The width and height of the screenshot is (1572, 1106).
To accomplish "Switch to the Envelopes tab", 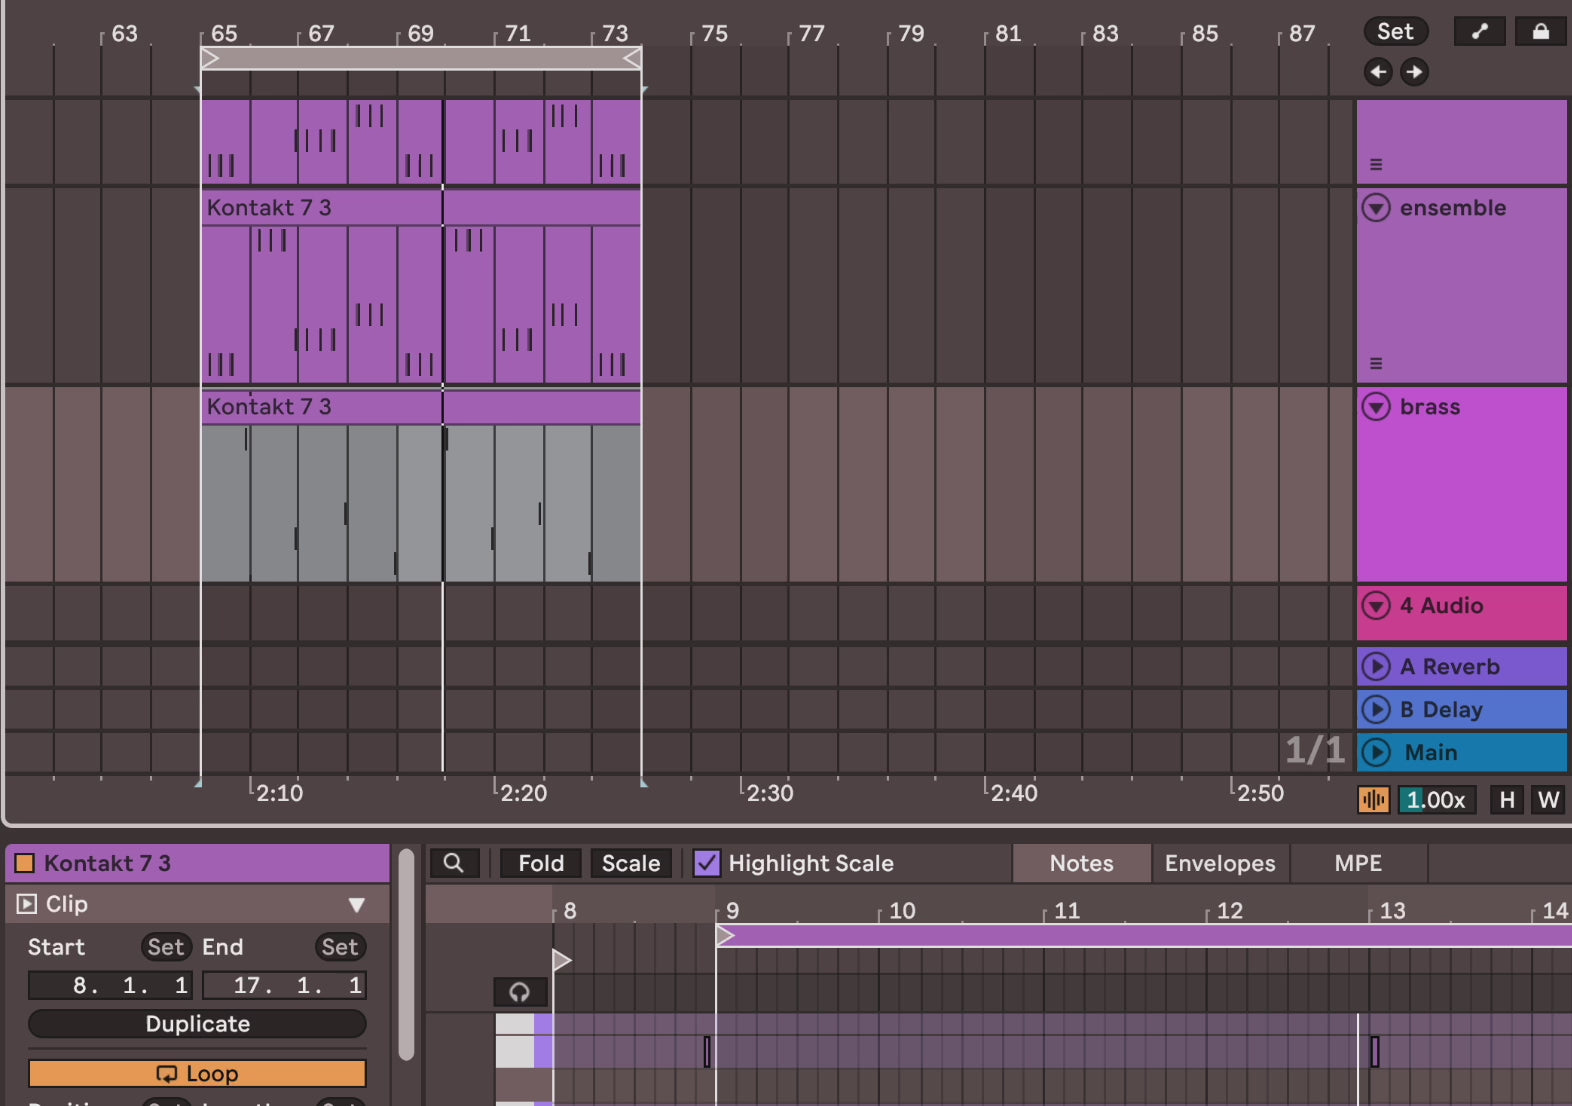I will [1219, 863].
